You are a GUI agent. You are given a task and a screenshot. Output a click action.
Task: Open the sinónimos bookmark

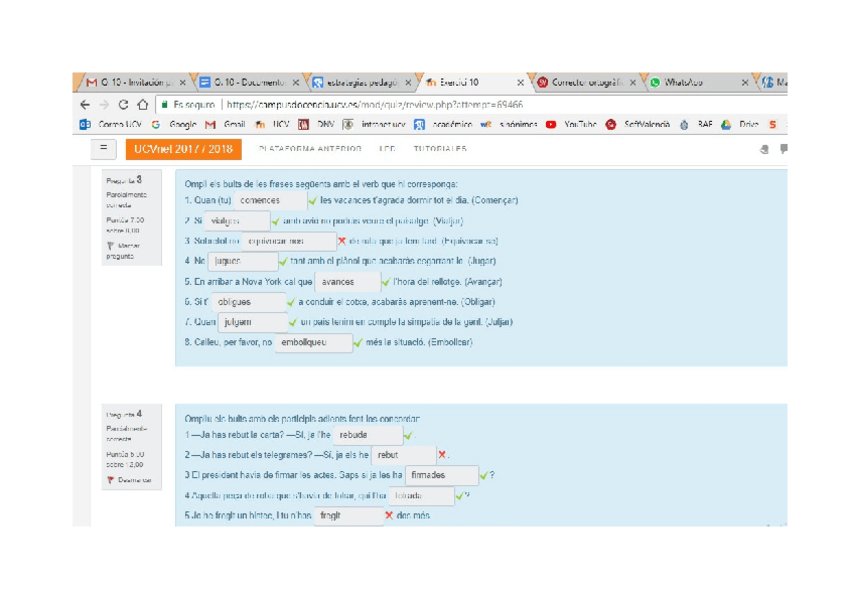point(509,124)
